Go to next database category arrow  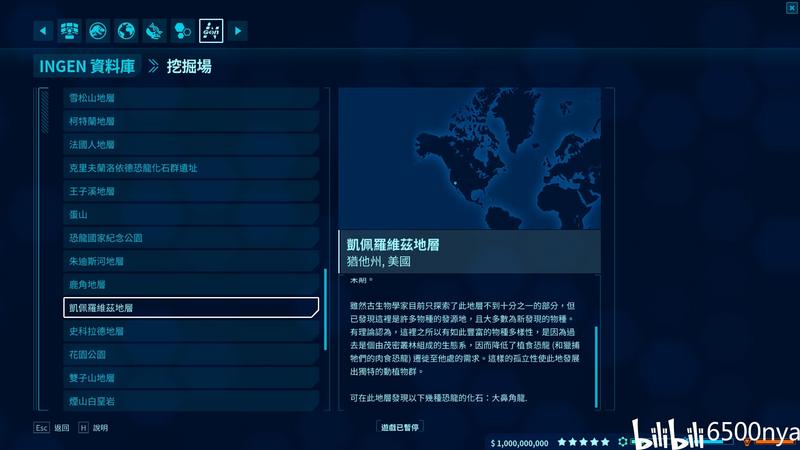click(238, 31)
